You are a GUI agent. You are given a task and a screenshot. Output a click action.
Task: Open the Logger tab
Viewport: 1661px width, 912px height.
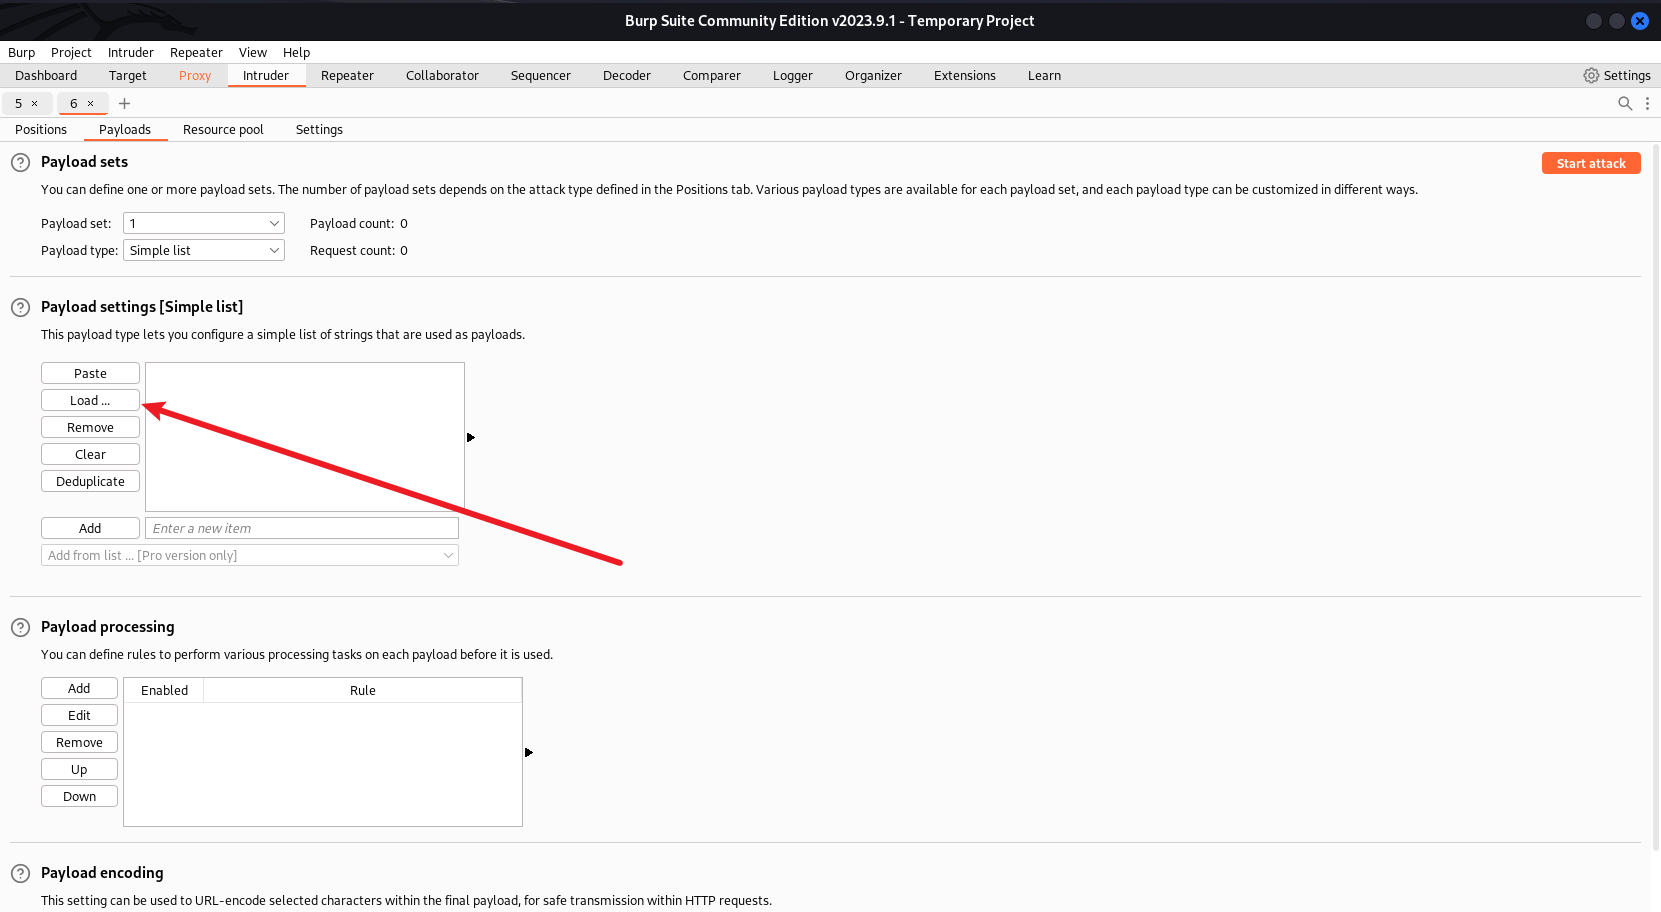pos(793,75)
